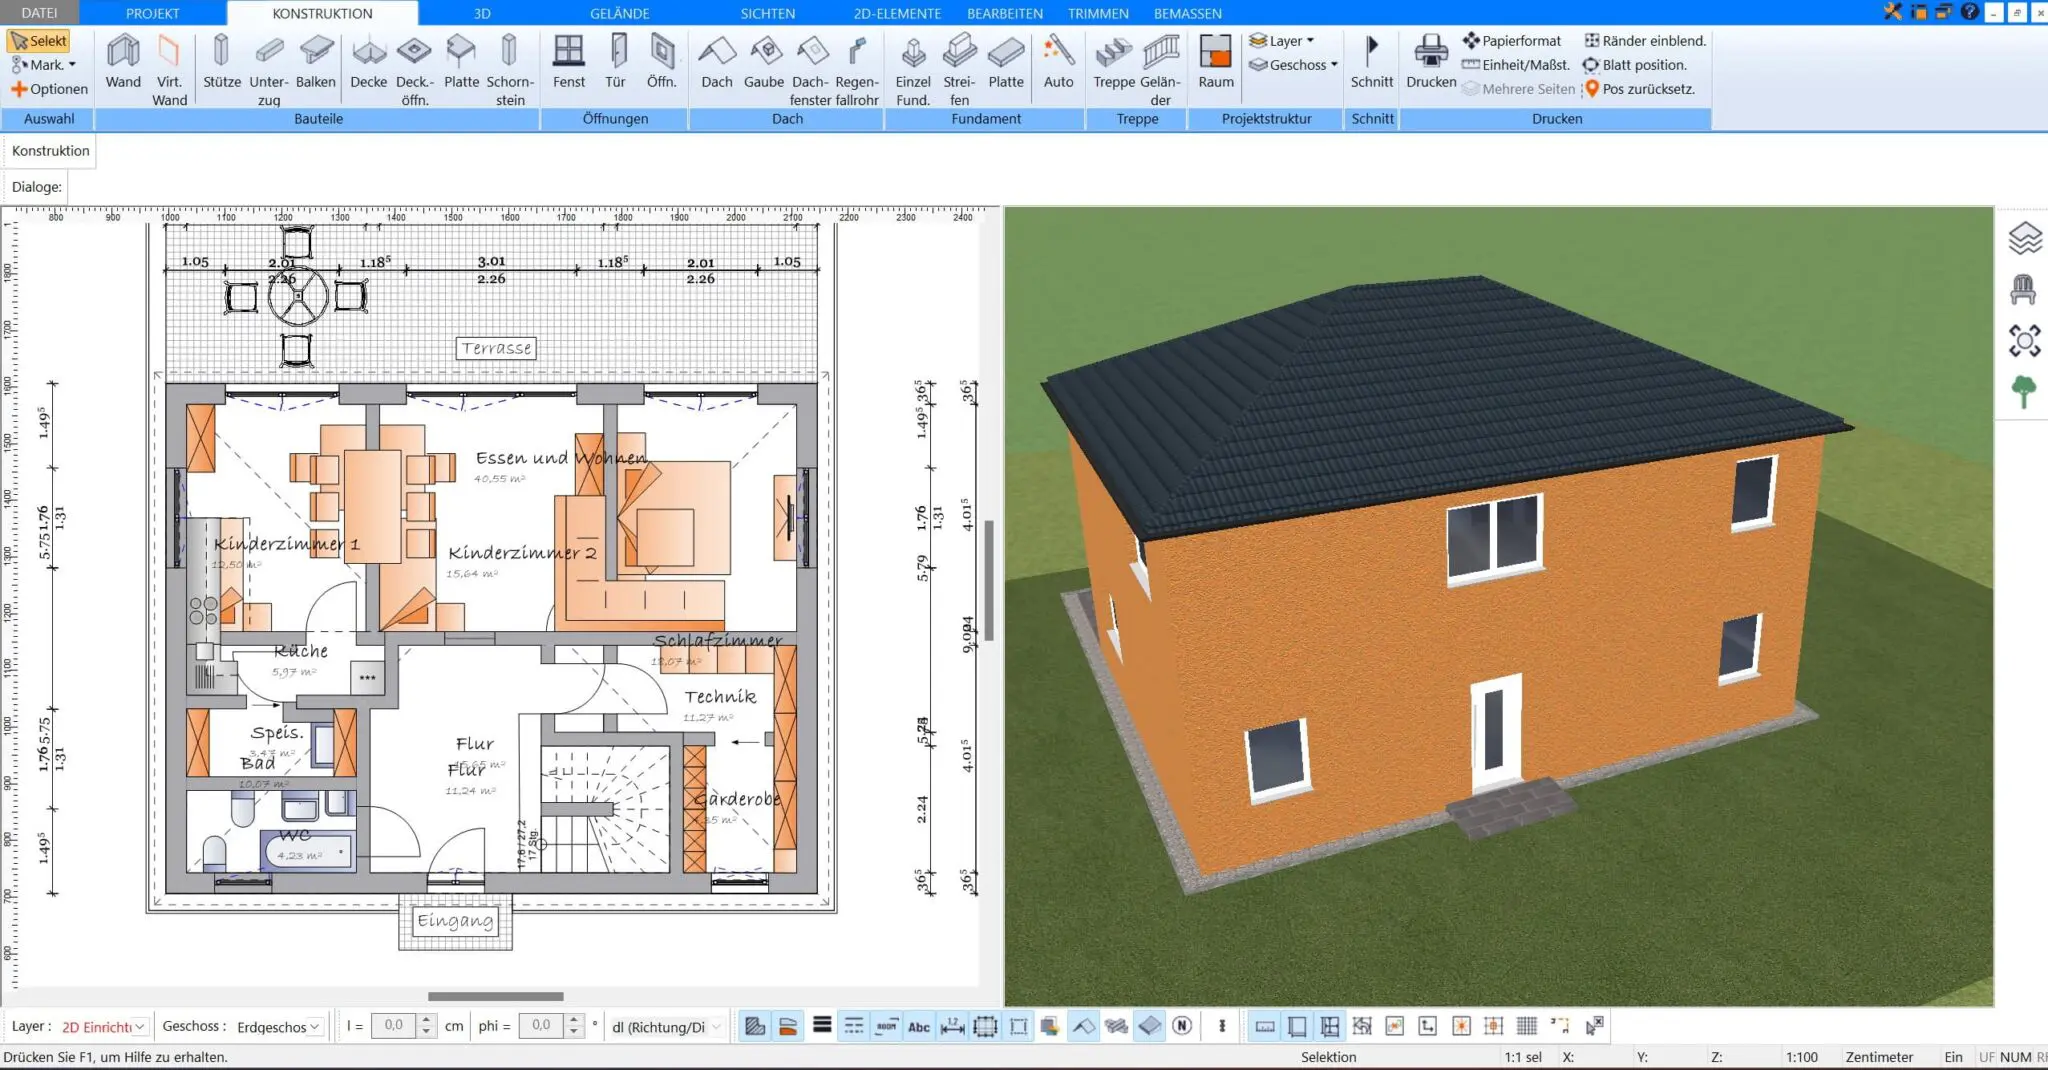Increase the phi value with the up stepper
The image size is (2048, 1070).
573,1019
